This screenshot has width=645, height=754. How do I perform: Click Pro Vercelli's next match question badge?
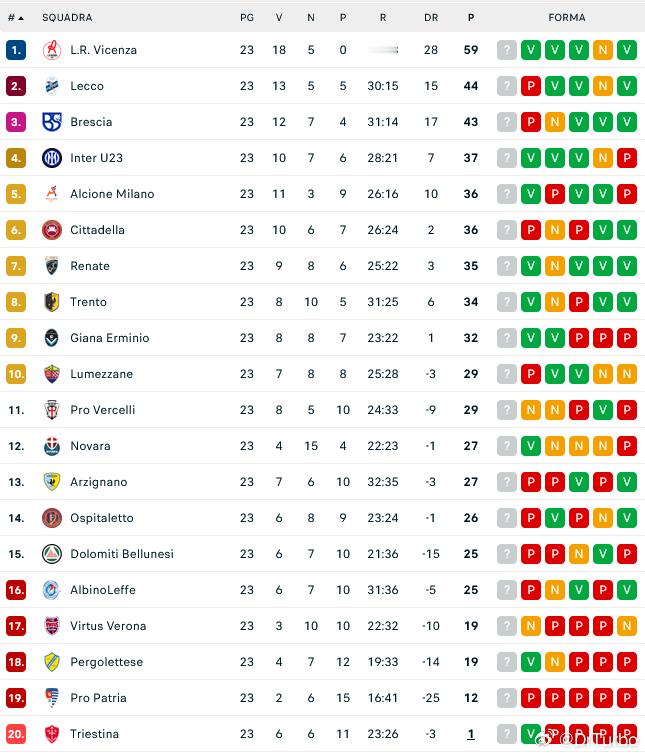(x=507, y=410)
